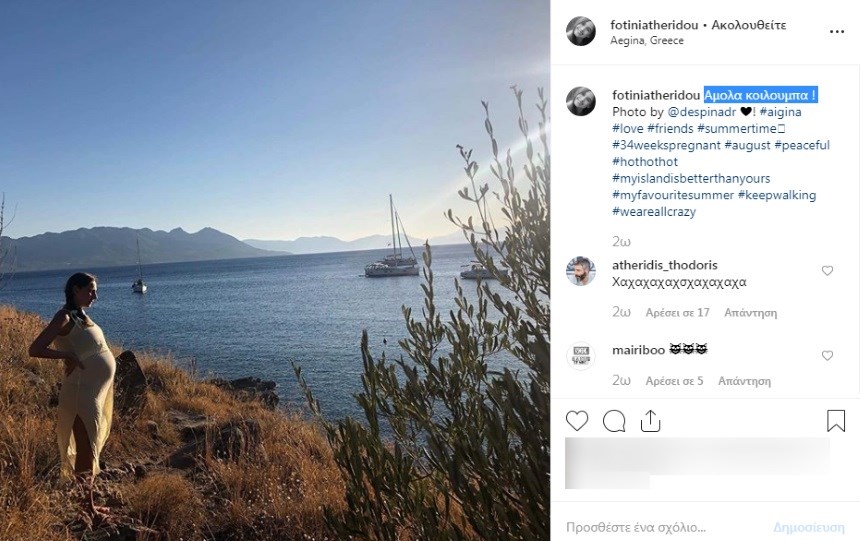The width and height of the screenshot is (860, 541).
Task: Open the three-dot more options menu
Action: [836, 32]
